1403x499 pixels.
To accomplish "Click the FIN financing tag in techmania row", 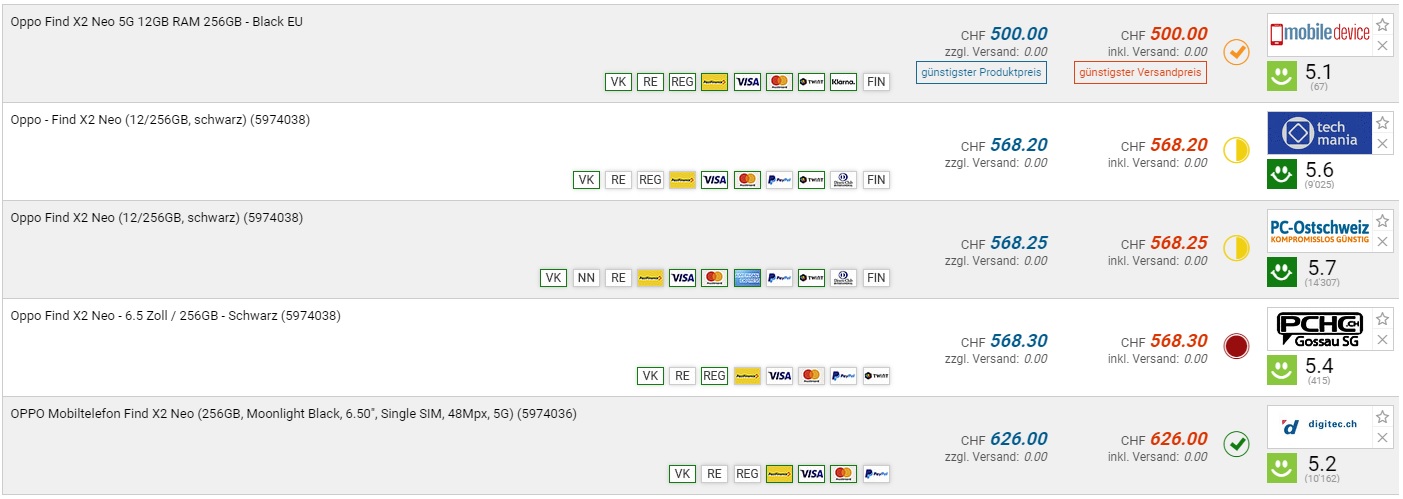I will click(876, 180).
